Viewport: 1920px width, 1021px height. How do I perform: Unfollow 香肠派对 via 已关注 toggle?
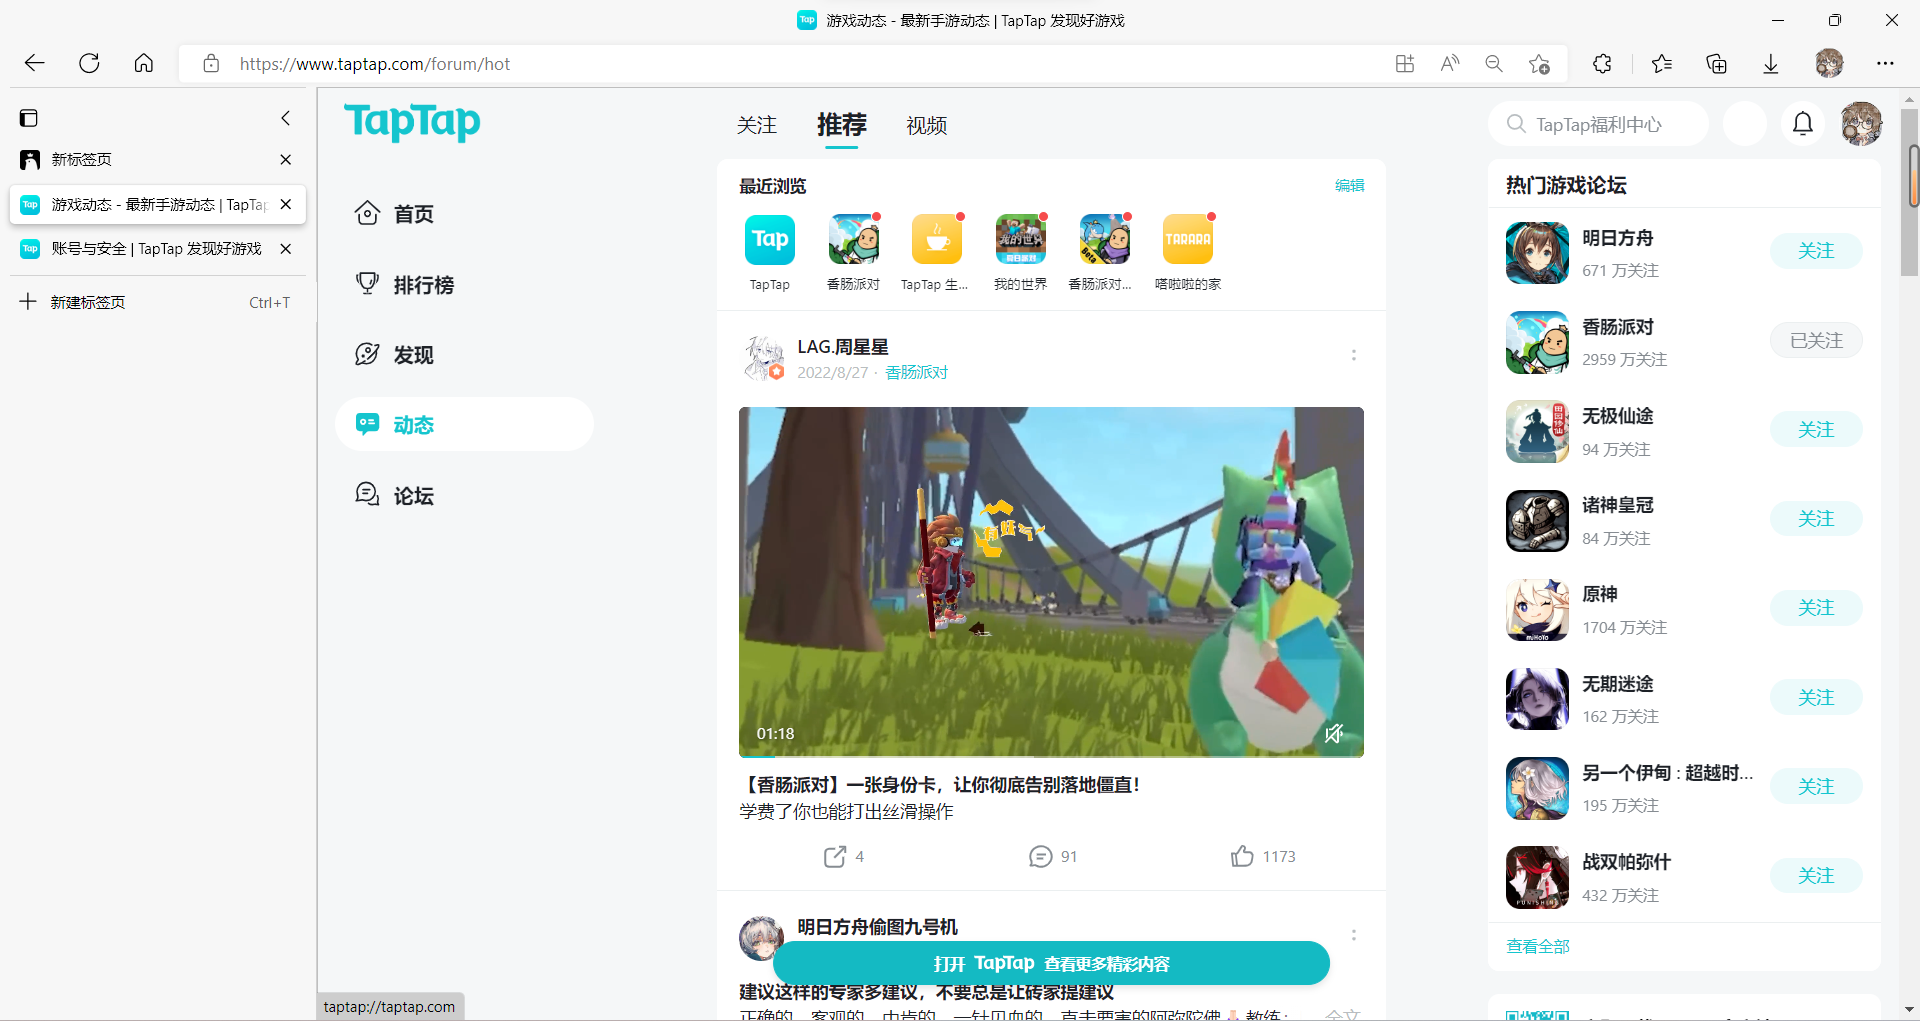(1816, 340)
